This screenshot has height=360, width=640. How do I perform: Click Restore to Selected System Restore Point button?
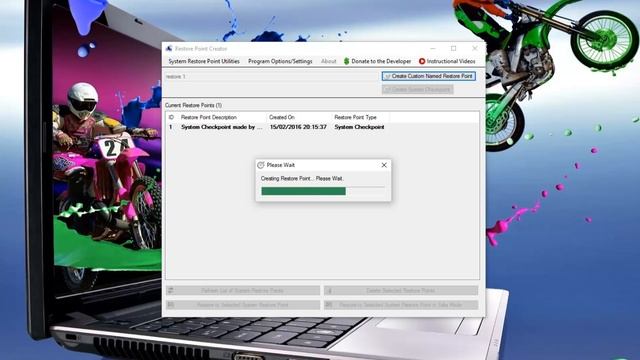click(x=243, y=304)
